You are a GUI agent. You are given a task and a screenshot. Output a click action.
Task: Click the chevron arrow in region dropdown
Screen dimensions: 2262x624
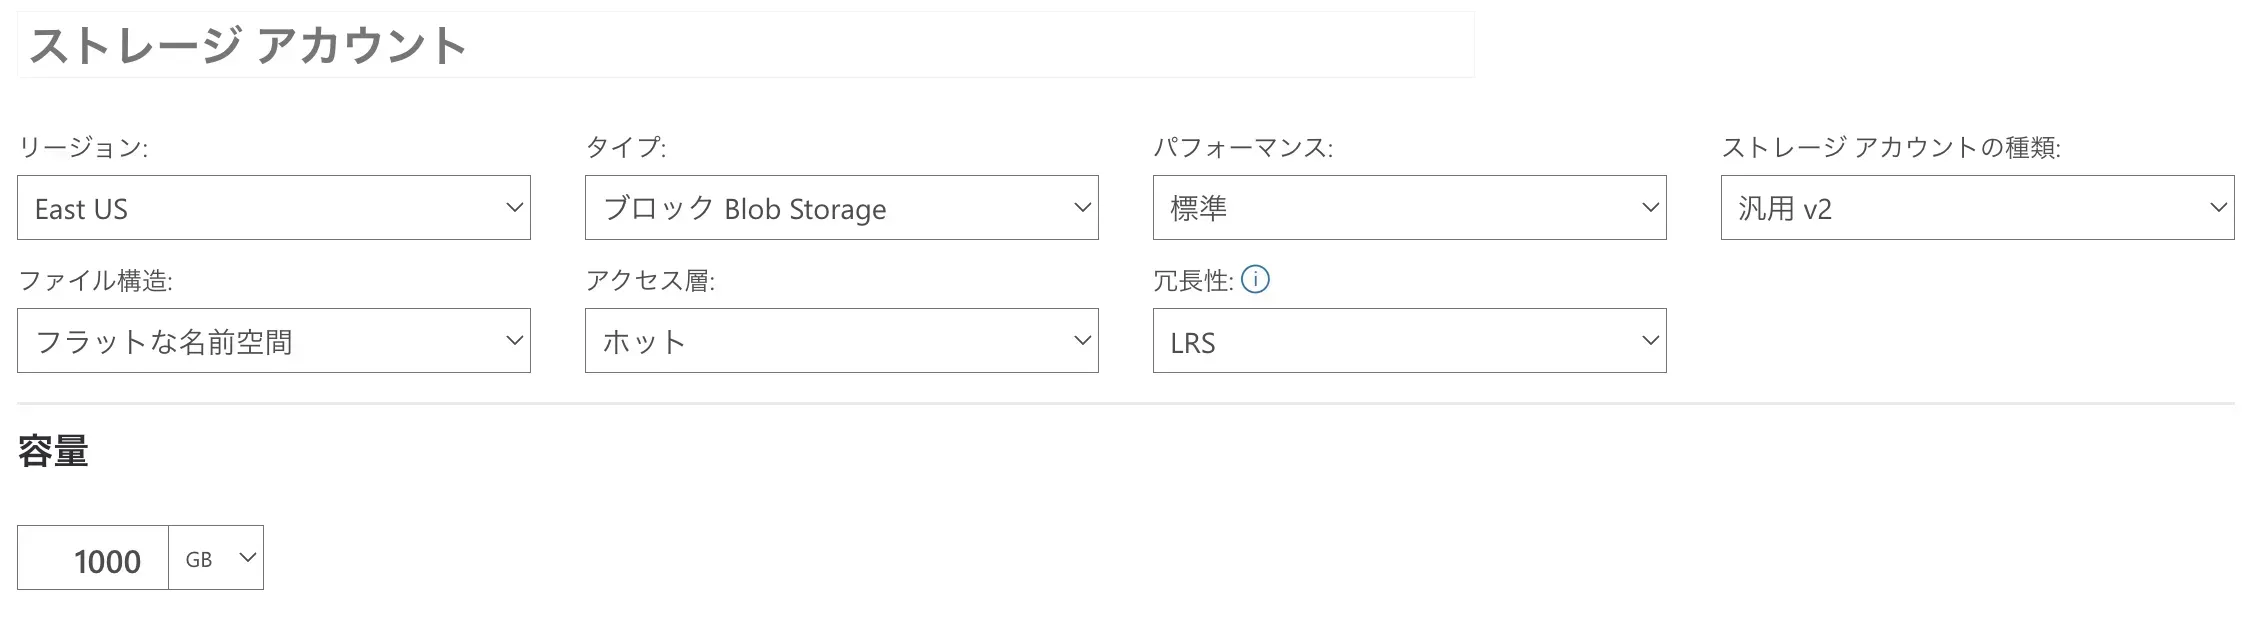click(514, 208)
